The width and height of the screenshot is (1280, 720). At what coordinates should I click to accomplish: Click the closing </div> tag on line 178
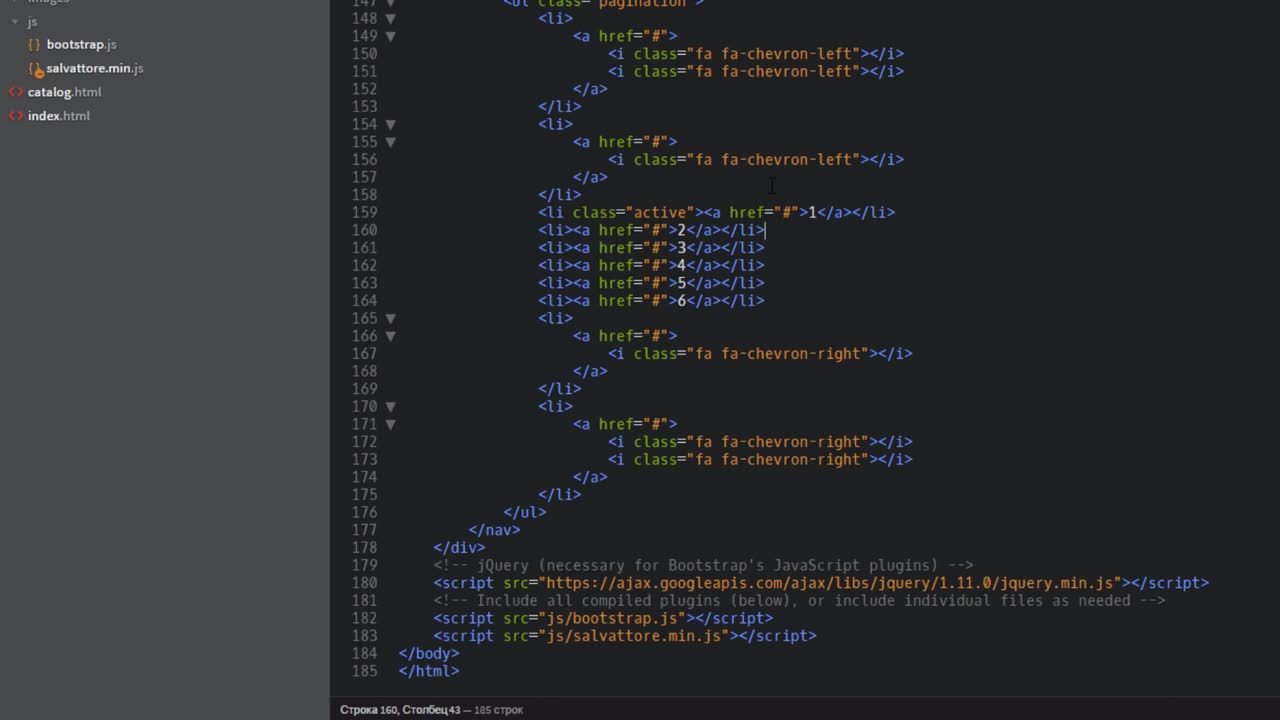click(459, 548)
